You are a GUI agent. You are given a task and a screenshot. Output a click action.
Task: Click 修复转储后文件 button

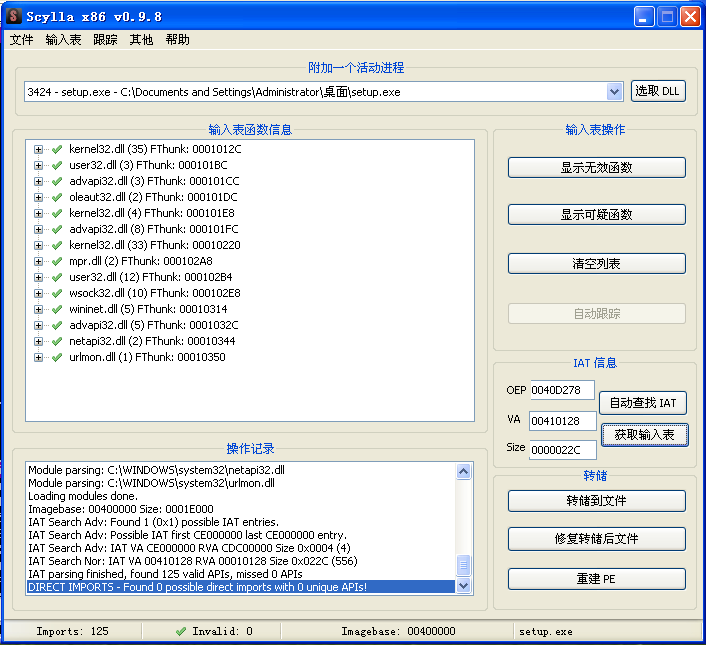597,539
